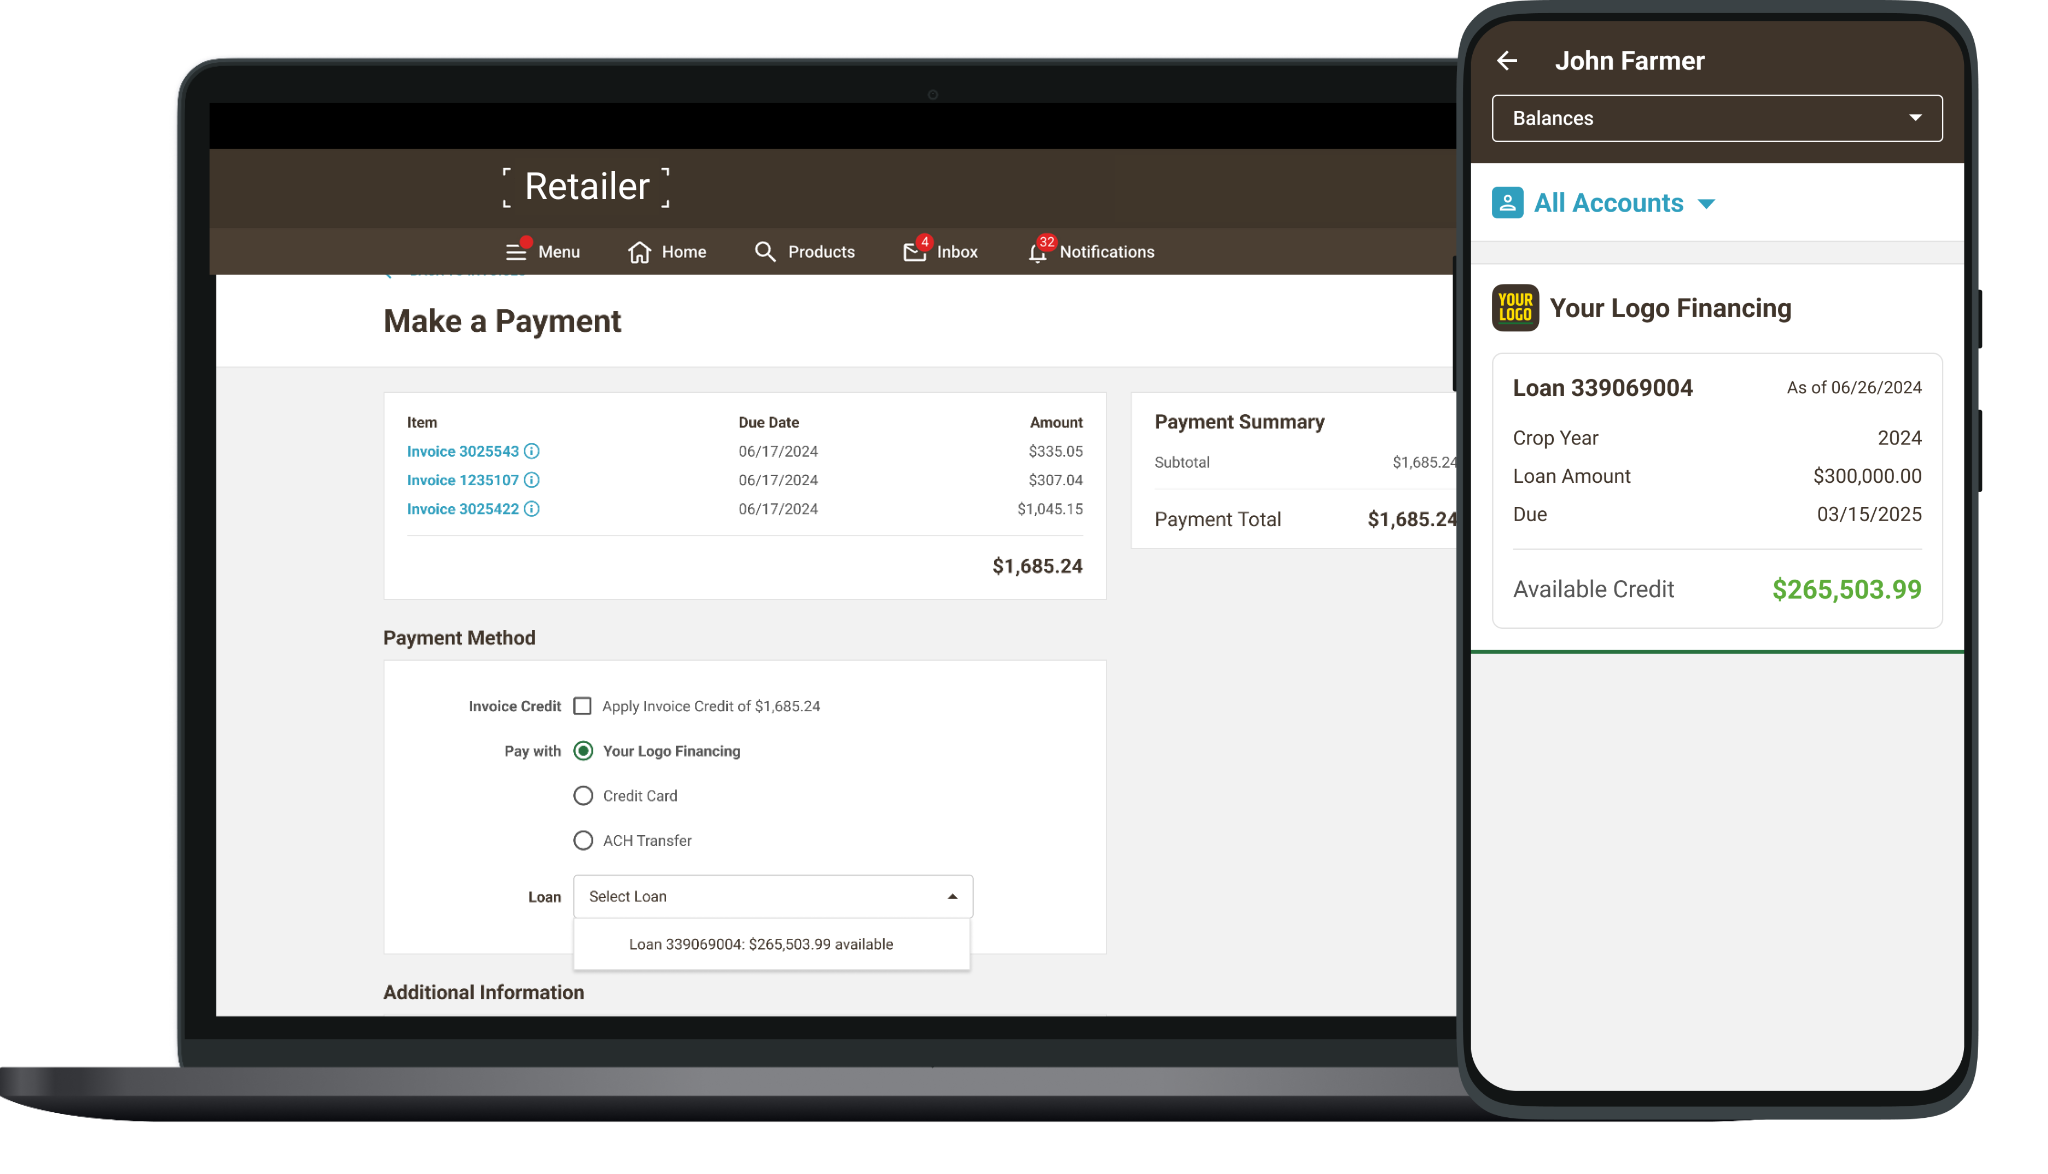Open the Balances dropdown on phone
The width and height of the screenshot is (2048, 1174).
point(1716,118)
